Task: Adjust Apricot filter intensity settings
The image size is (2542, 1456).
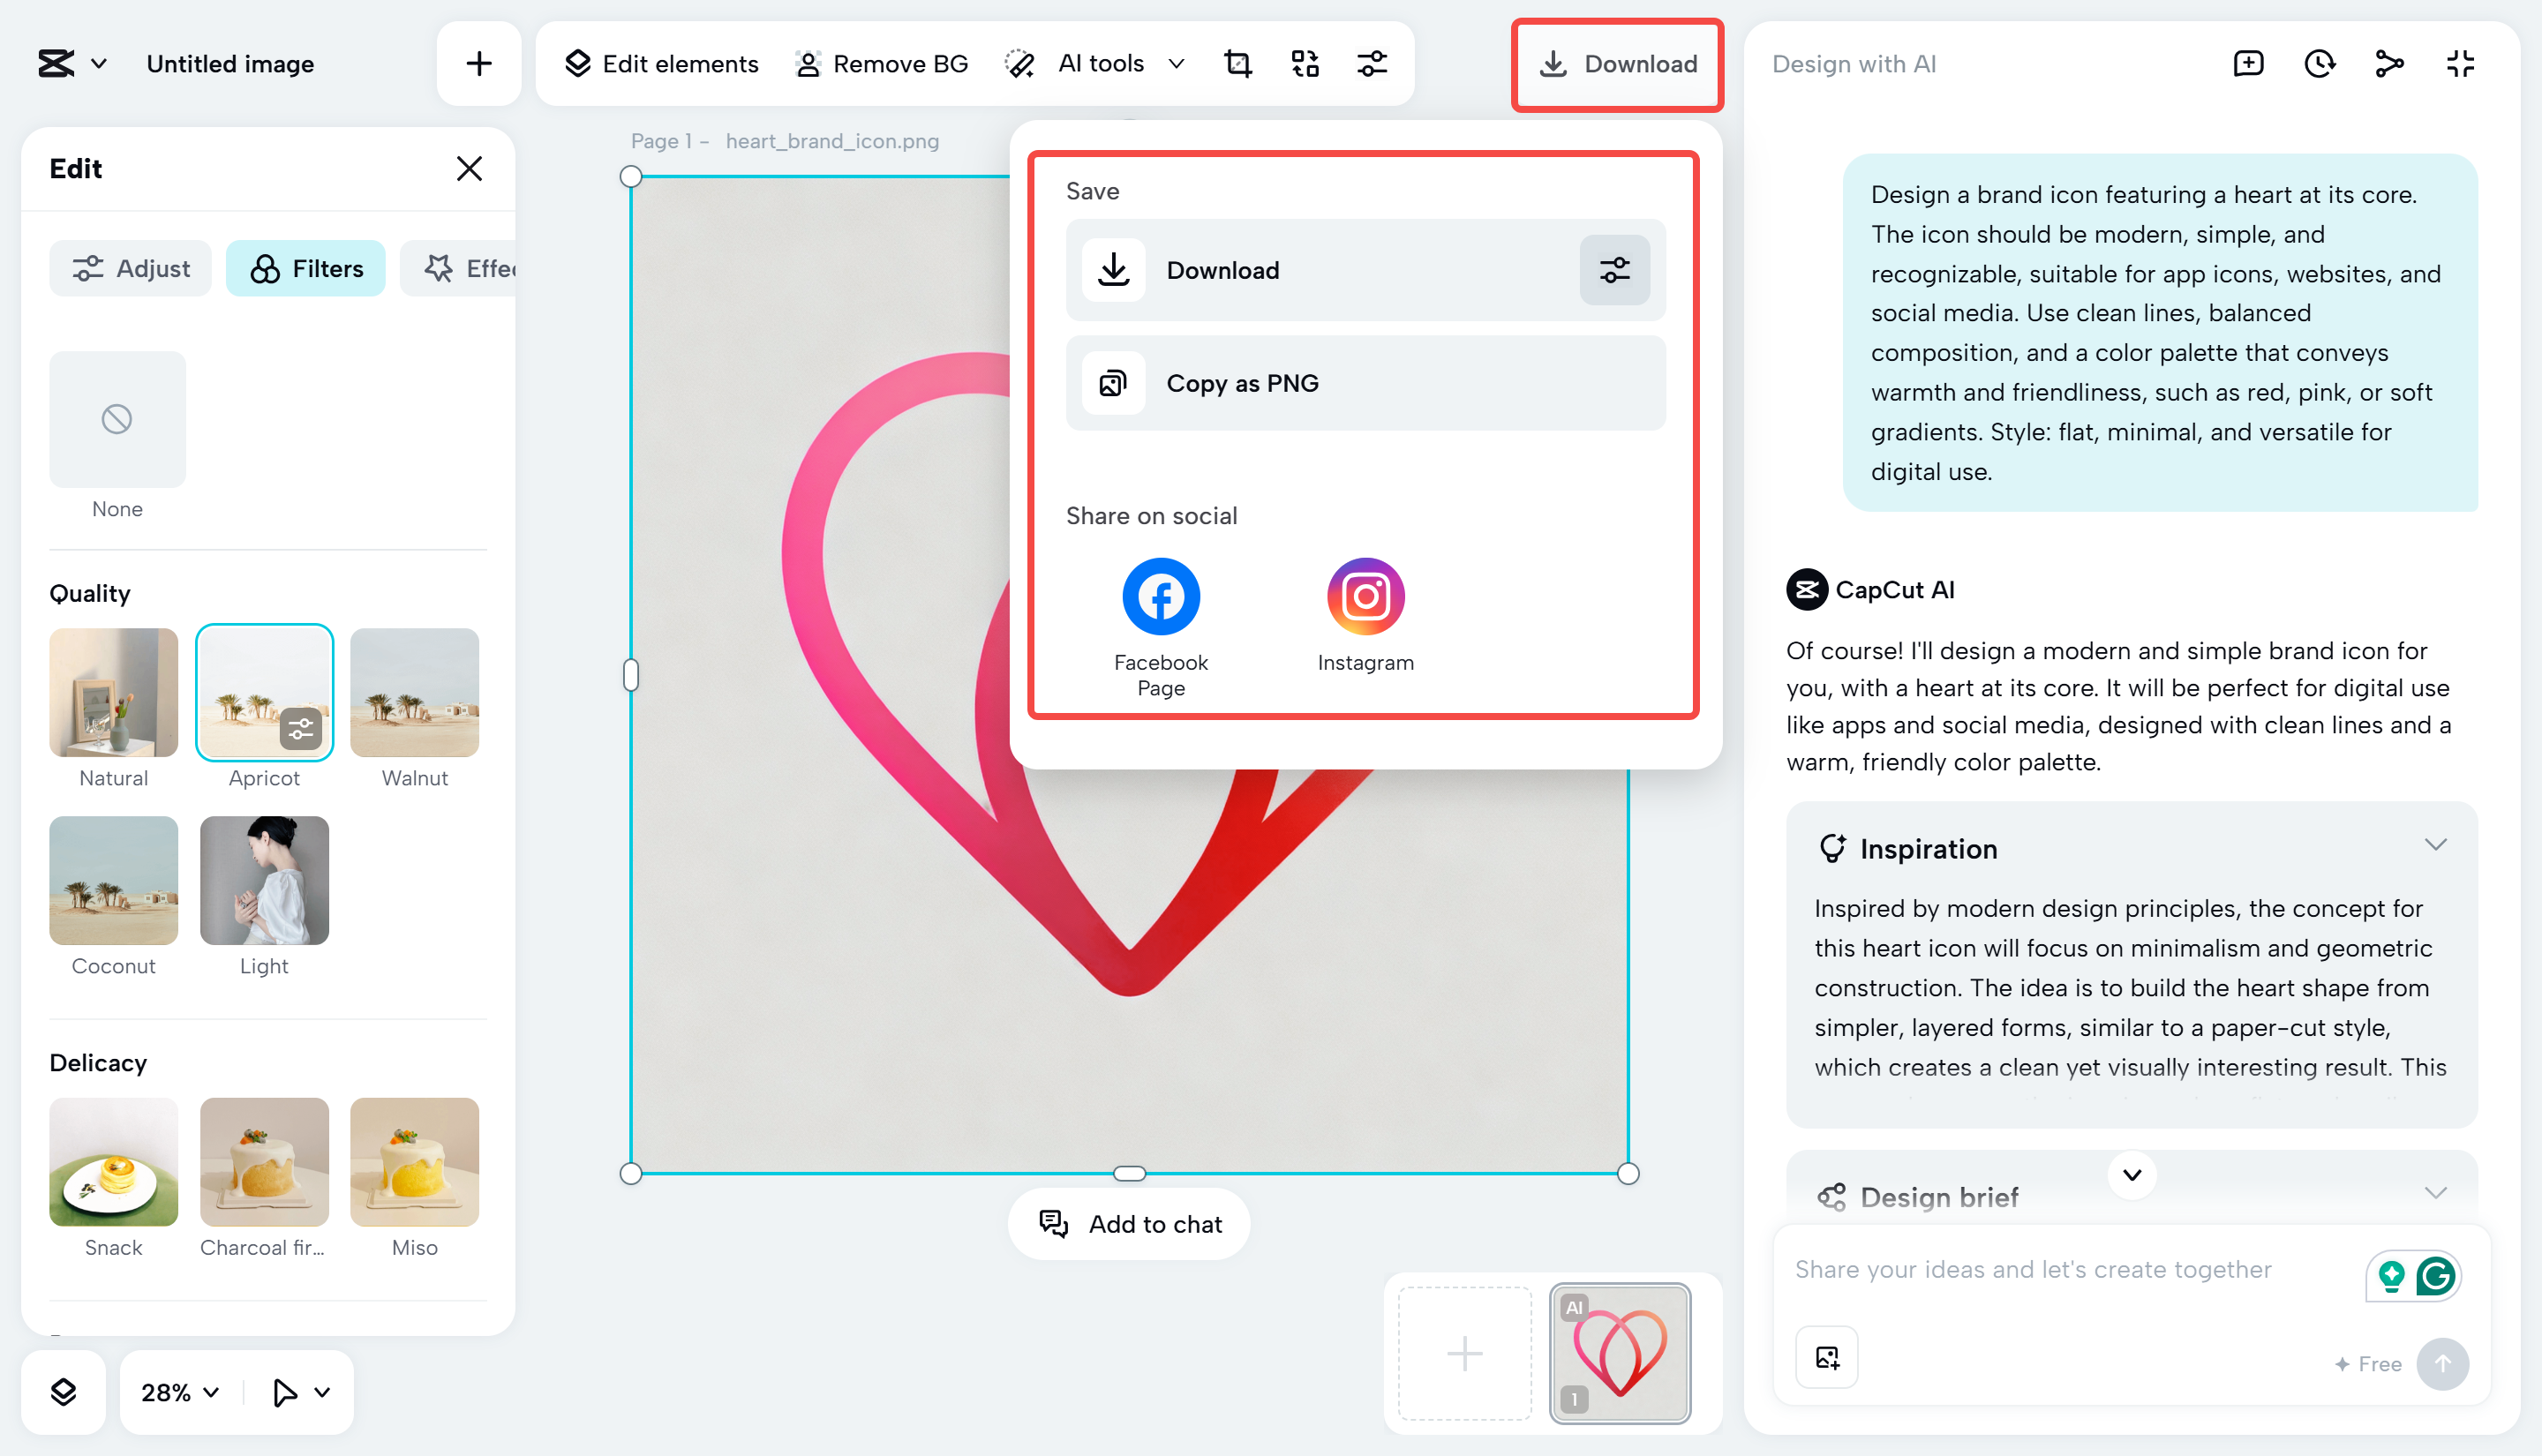Action: tap(300, 729)
